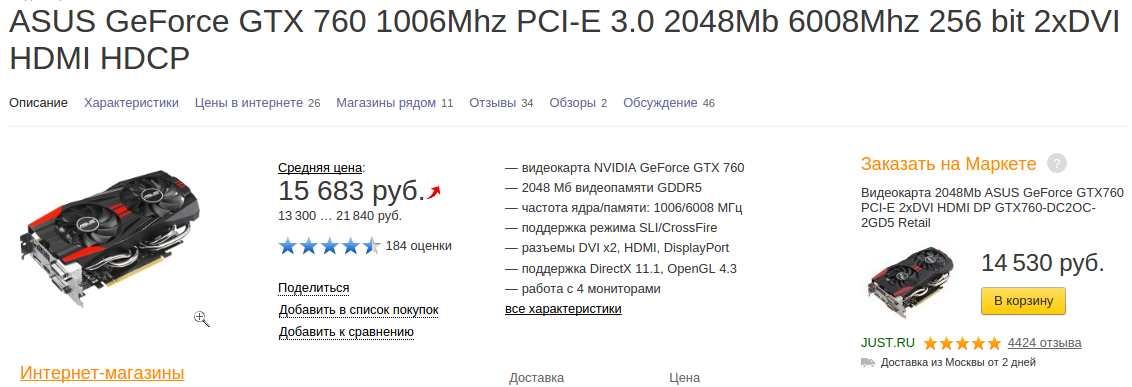Click the orange JUST.RU star rating
The image size is (1132, 387).
coord(962,343)
